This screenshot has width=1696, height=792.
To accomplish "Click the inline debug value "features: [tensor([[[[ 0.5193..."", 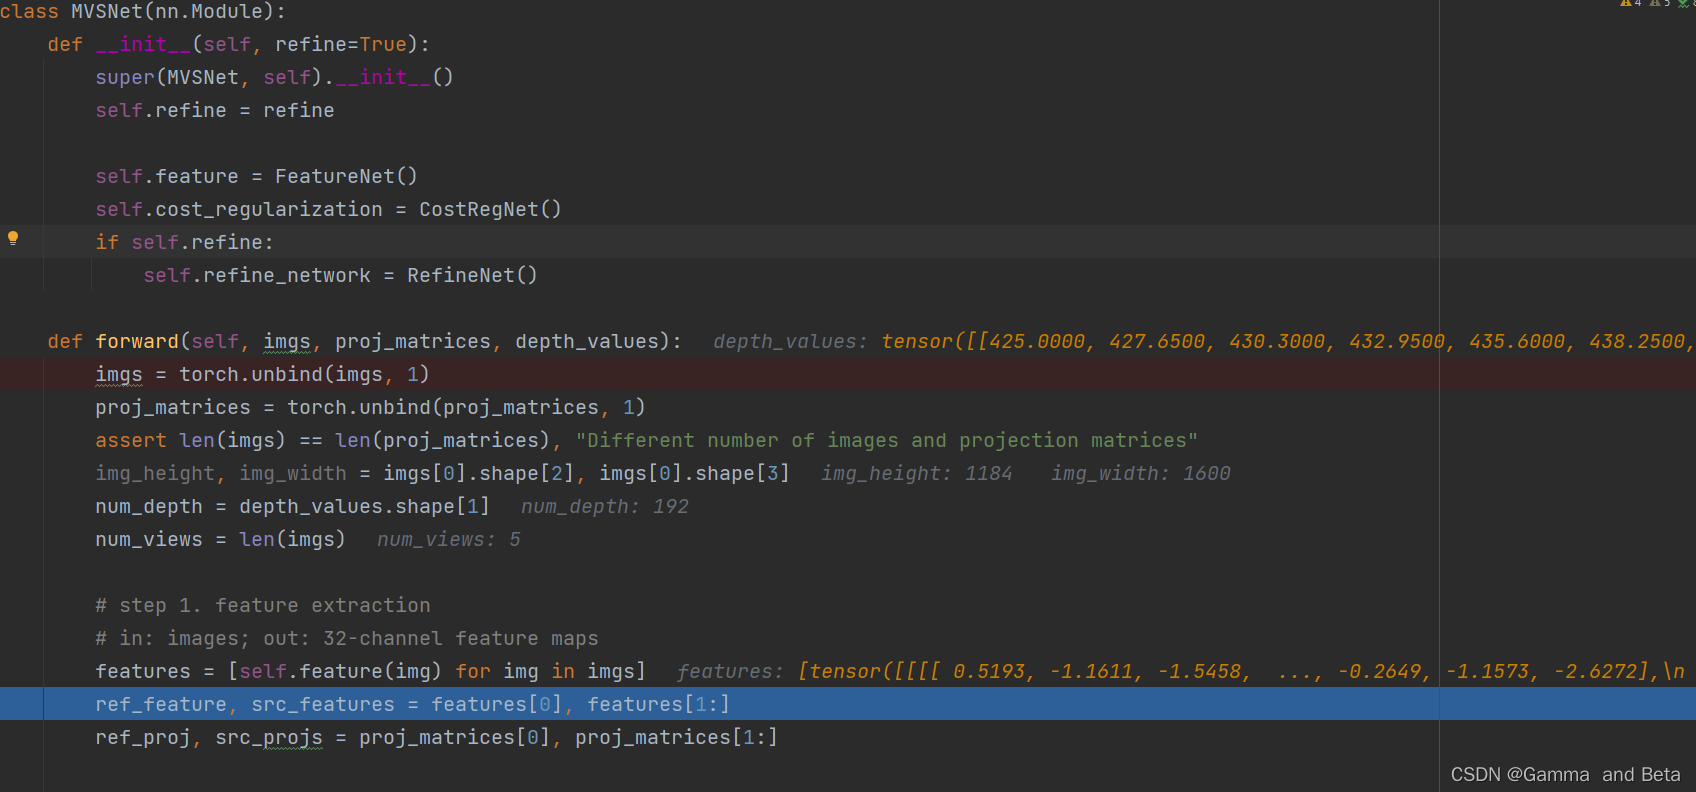I will click(1181, 671).
